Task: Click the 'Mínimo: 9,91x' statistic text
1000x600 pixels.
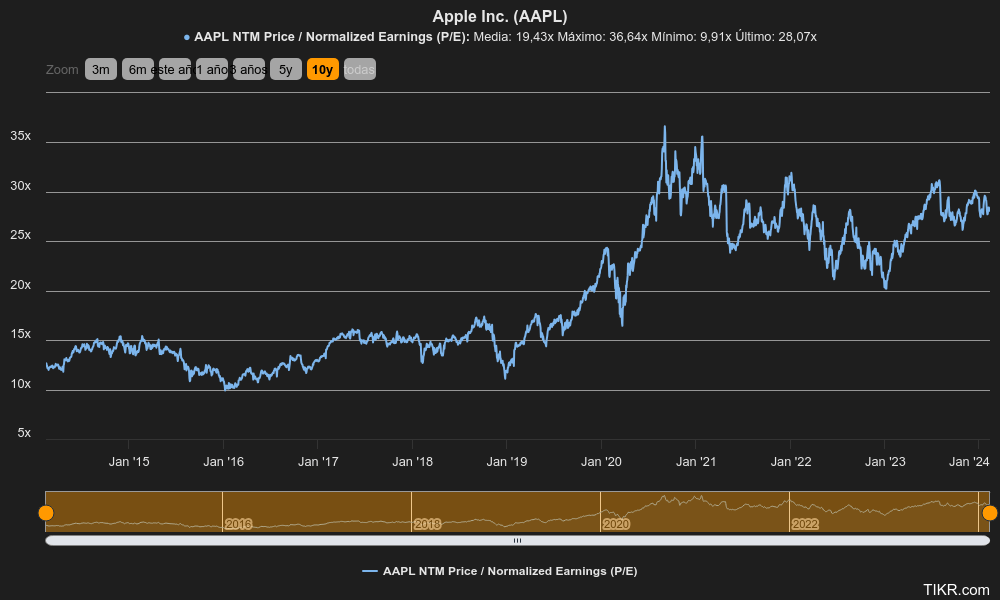Action: click(691, 37)
